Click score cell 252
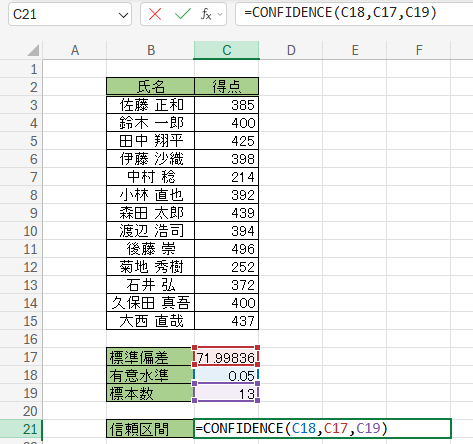Viewport: 473px width, 444px height. click(227, 267)
